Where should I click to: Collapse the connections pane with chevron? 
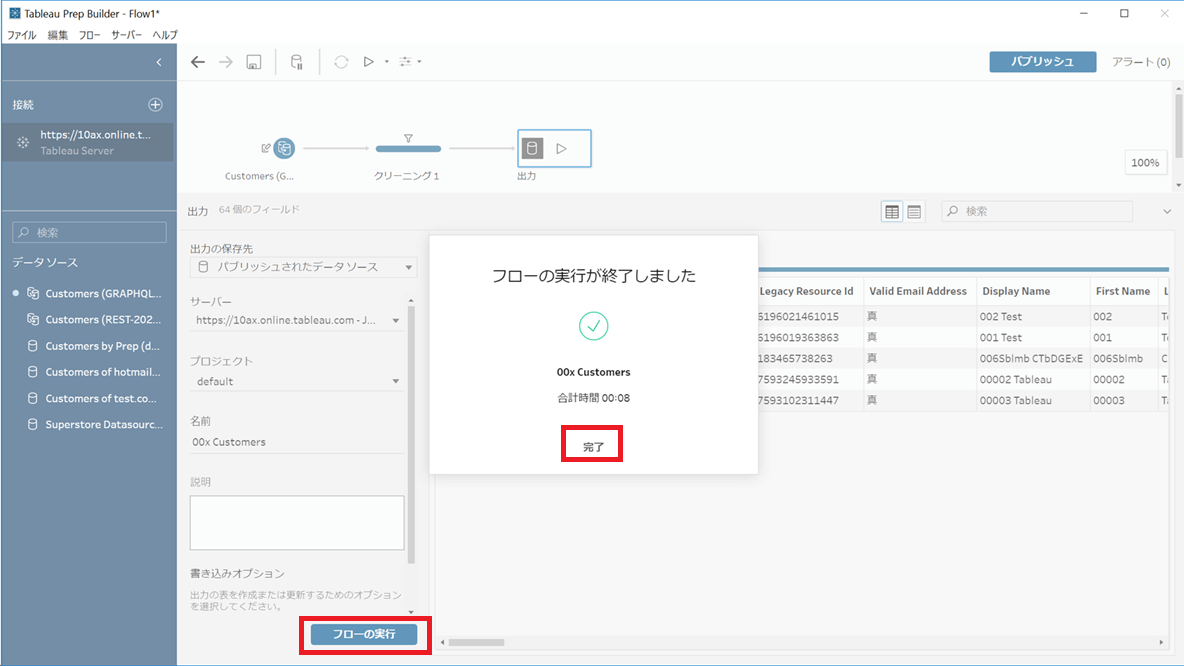click(x=159, y=62)
